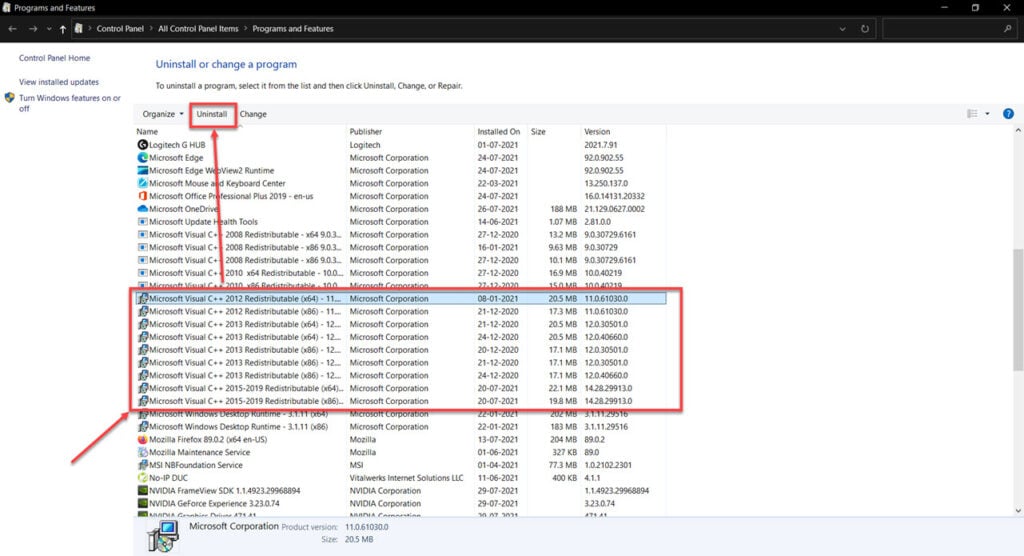This screenshot has width=1024, height=556.
Task: Click Vitalwerks Internet Solutions LLC publisher cell
Action: (x=406, y=478)
